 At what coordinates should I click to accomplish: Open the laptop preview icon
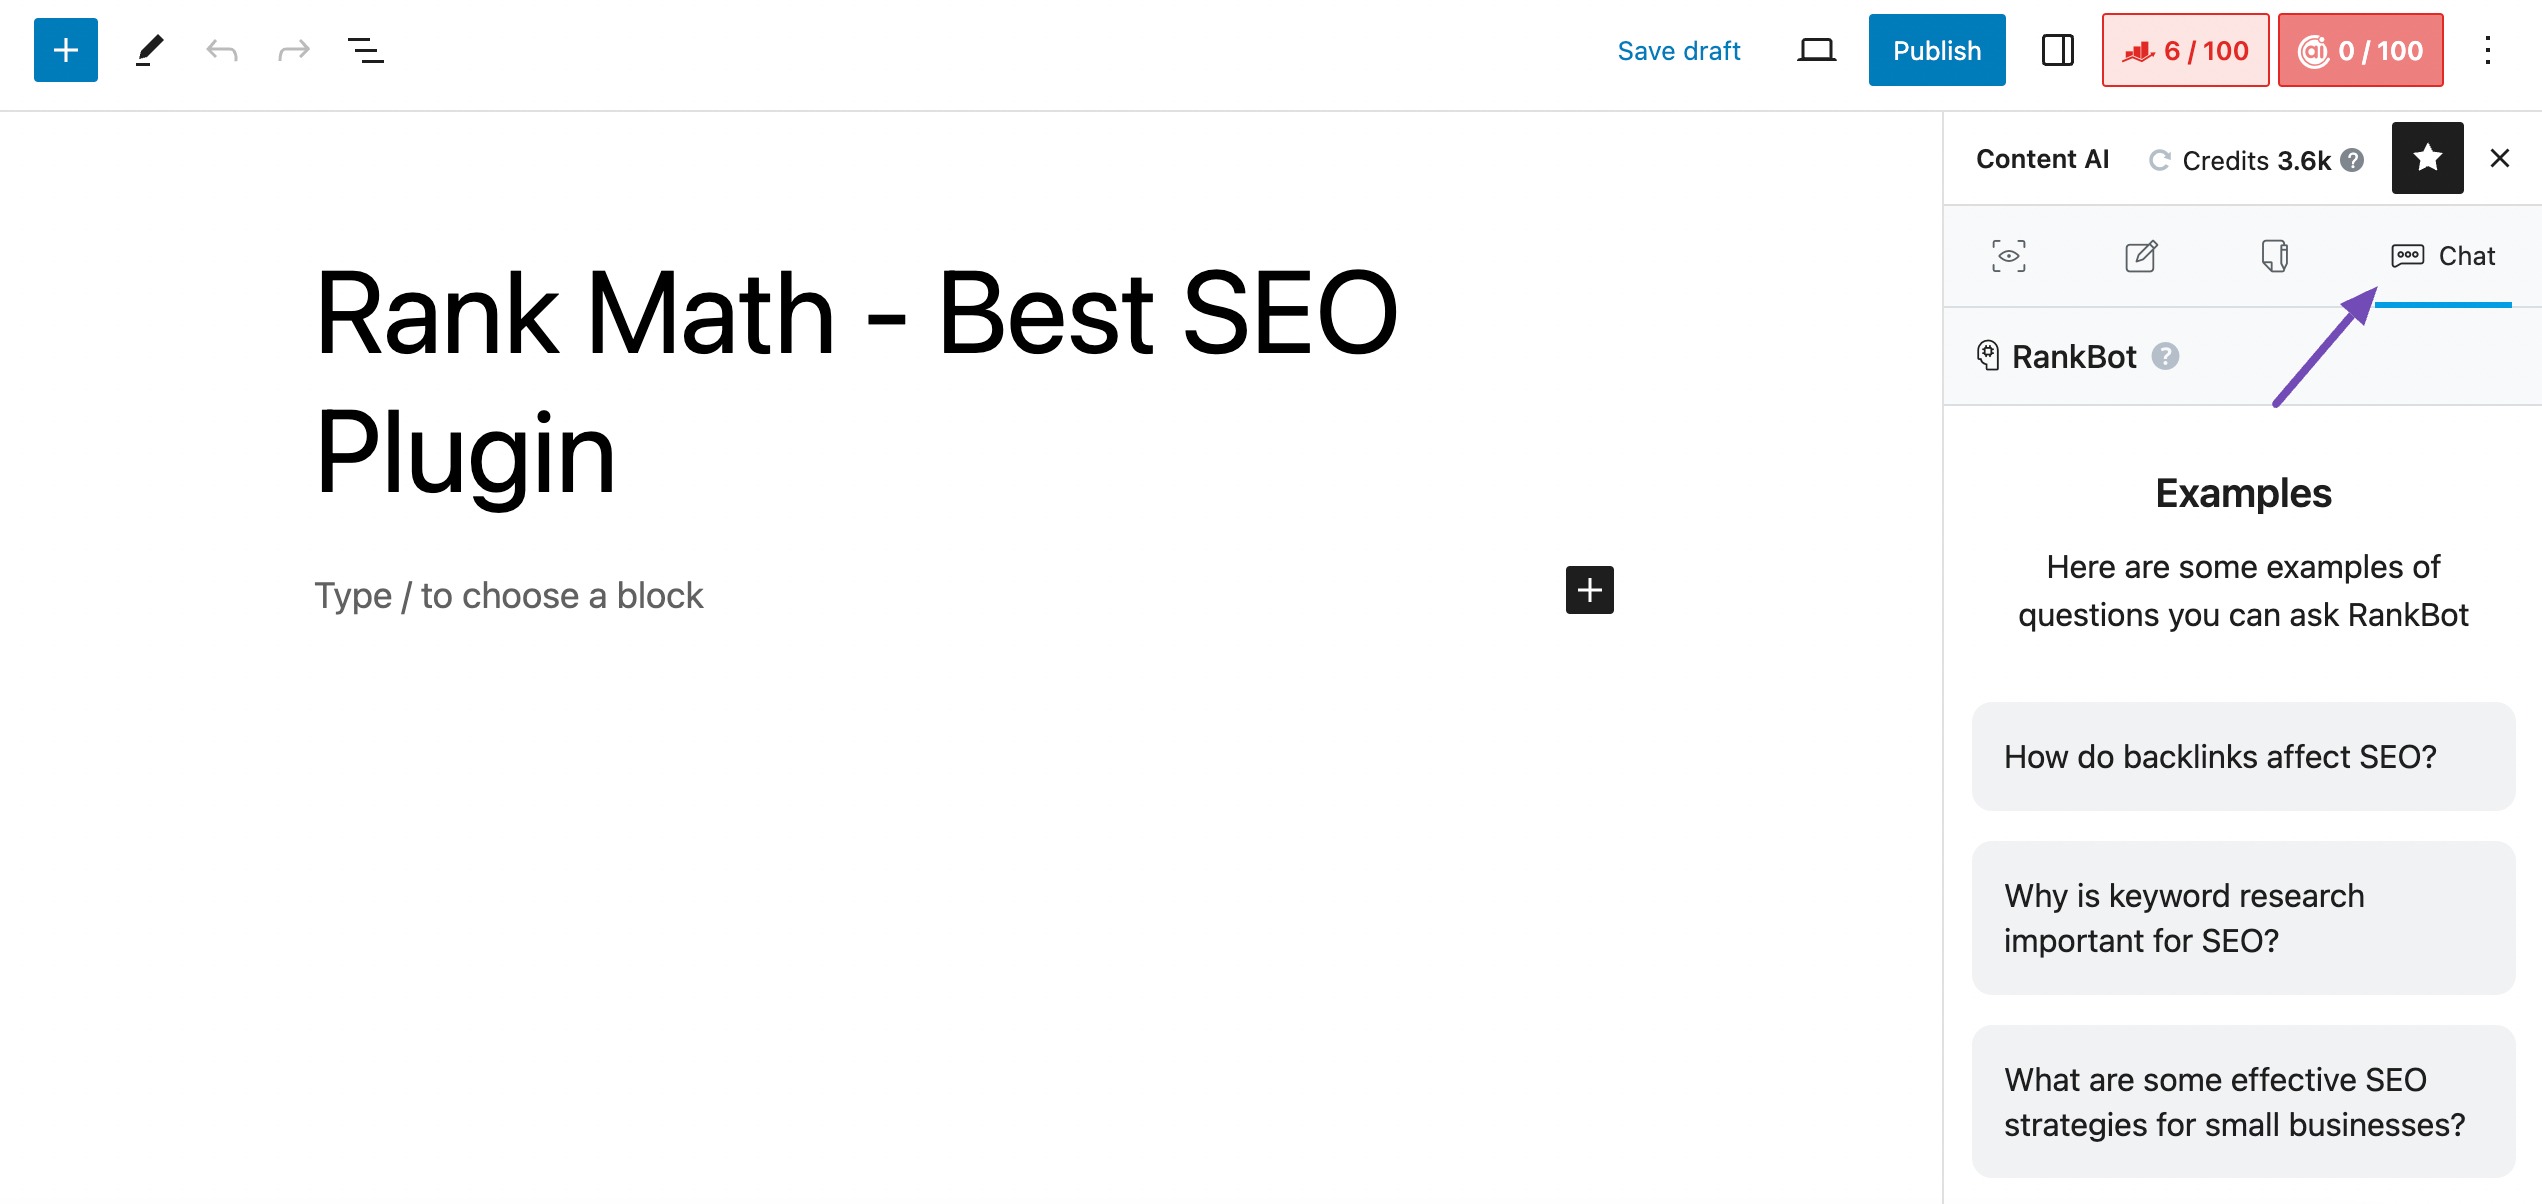click(x=1816, y=50)
